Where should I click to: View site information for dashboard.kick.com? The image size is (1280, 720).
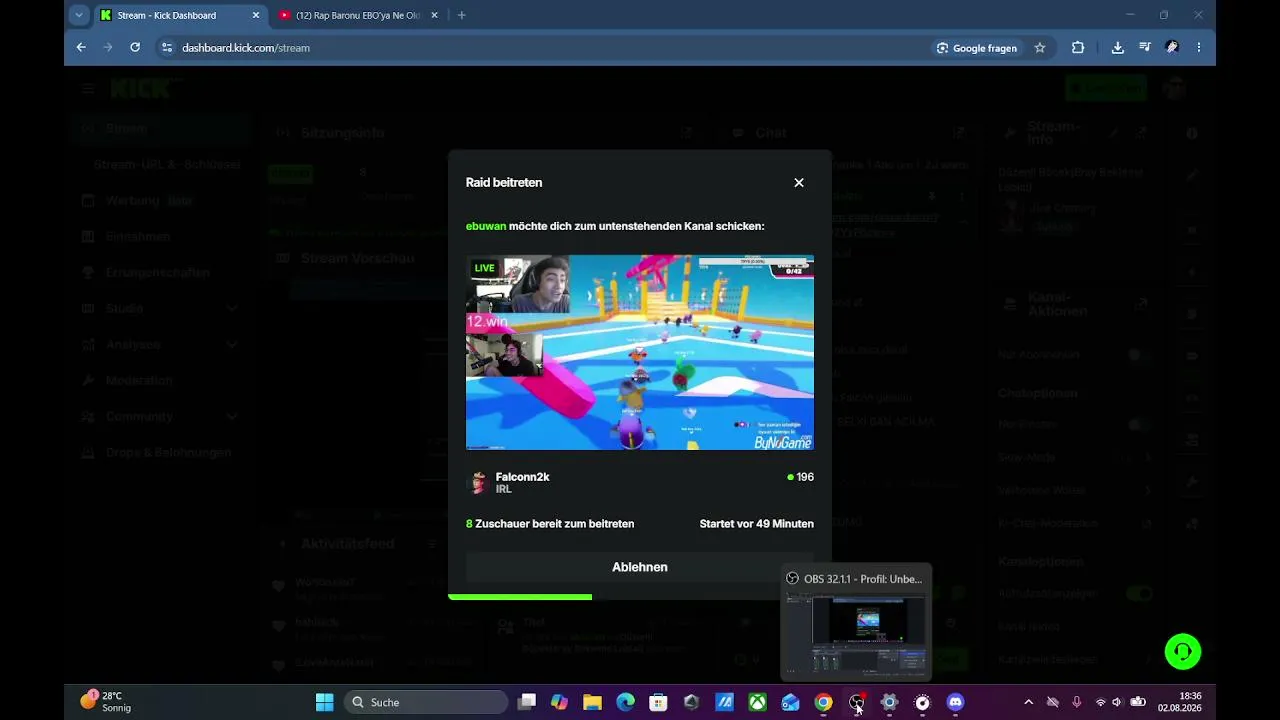[x=167, y=47]
